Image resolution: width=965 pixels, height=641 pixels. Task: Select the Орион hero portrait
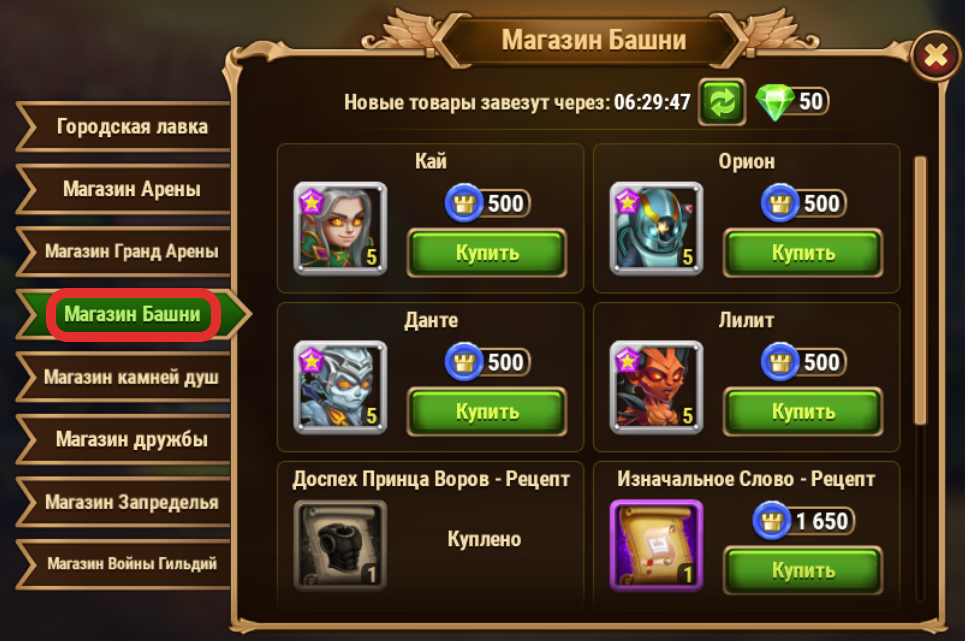click(x=656, y=228)
